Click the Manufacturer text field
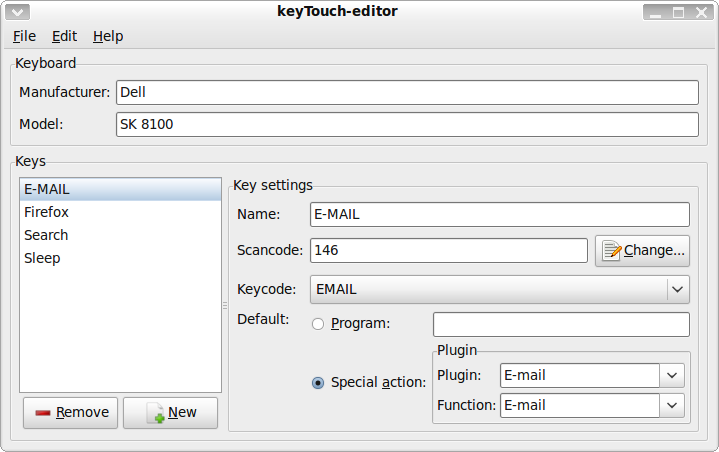Viewport: 719px width, 452px height. [406, 92]
